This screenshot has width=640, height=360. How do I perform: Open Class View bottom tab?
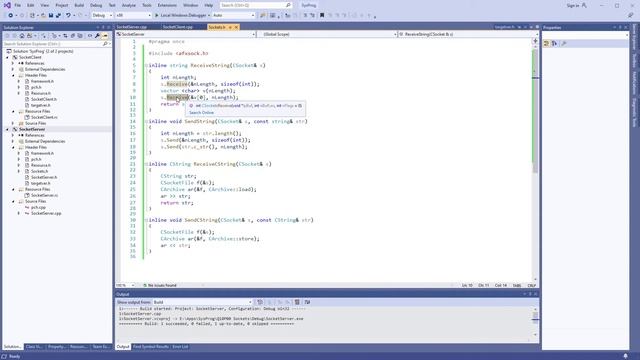[33, 347]
